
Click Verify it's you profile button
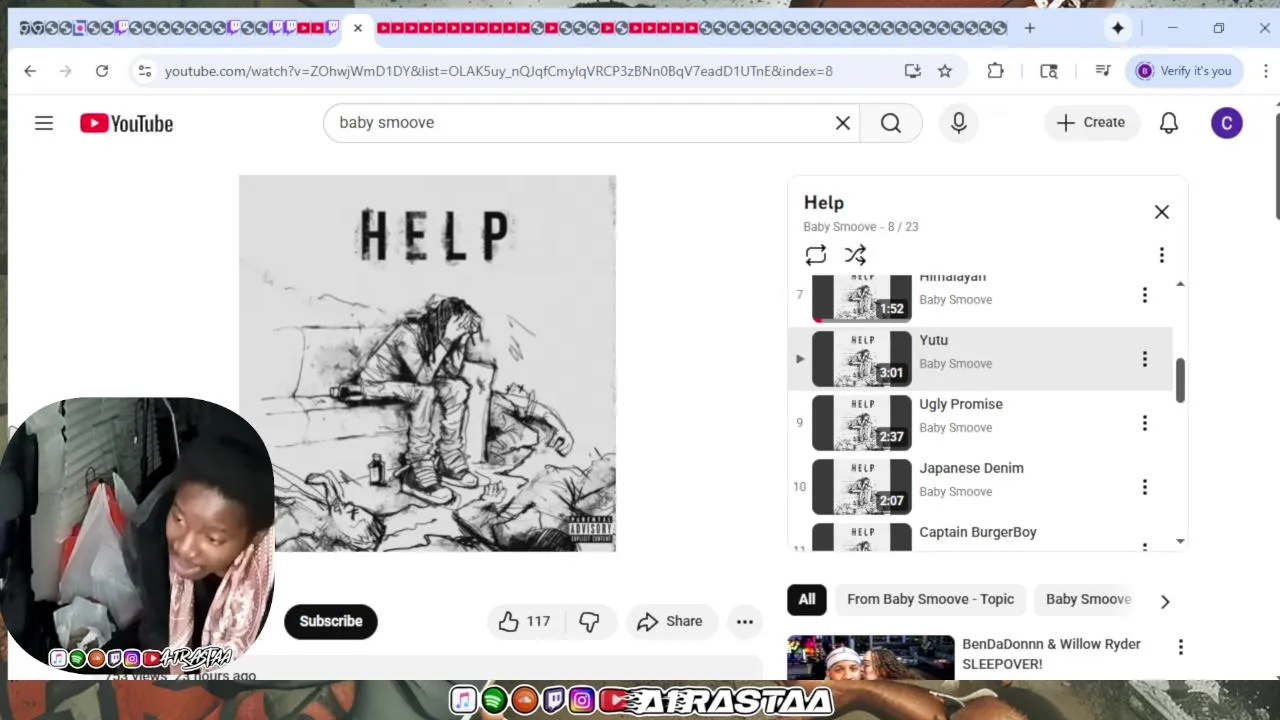pyautogui.click(x=1185, y=71)
